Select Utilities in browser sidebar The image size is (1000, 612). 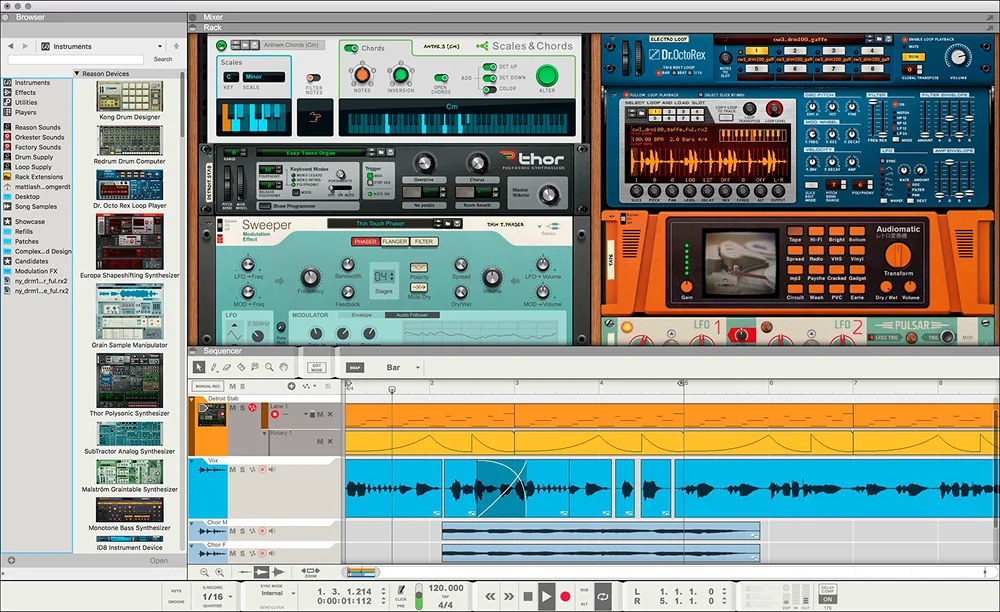(26, 102)
